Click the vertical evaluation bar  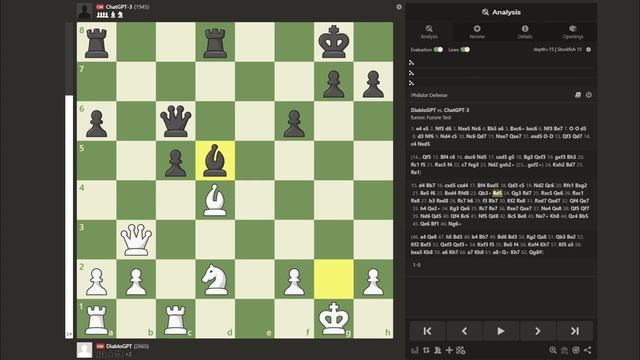69,180
